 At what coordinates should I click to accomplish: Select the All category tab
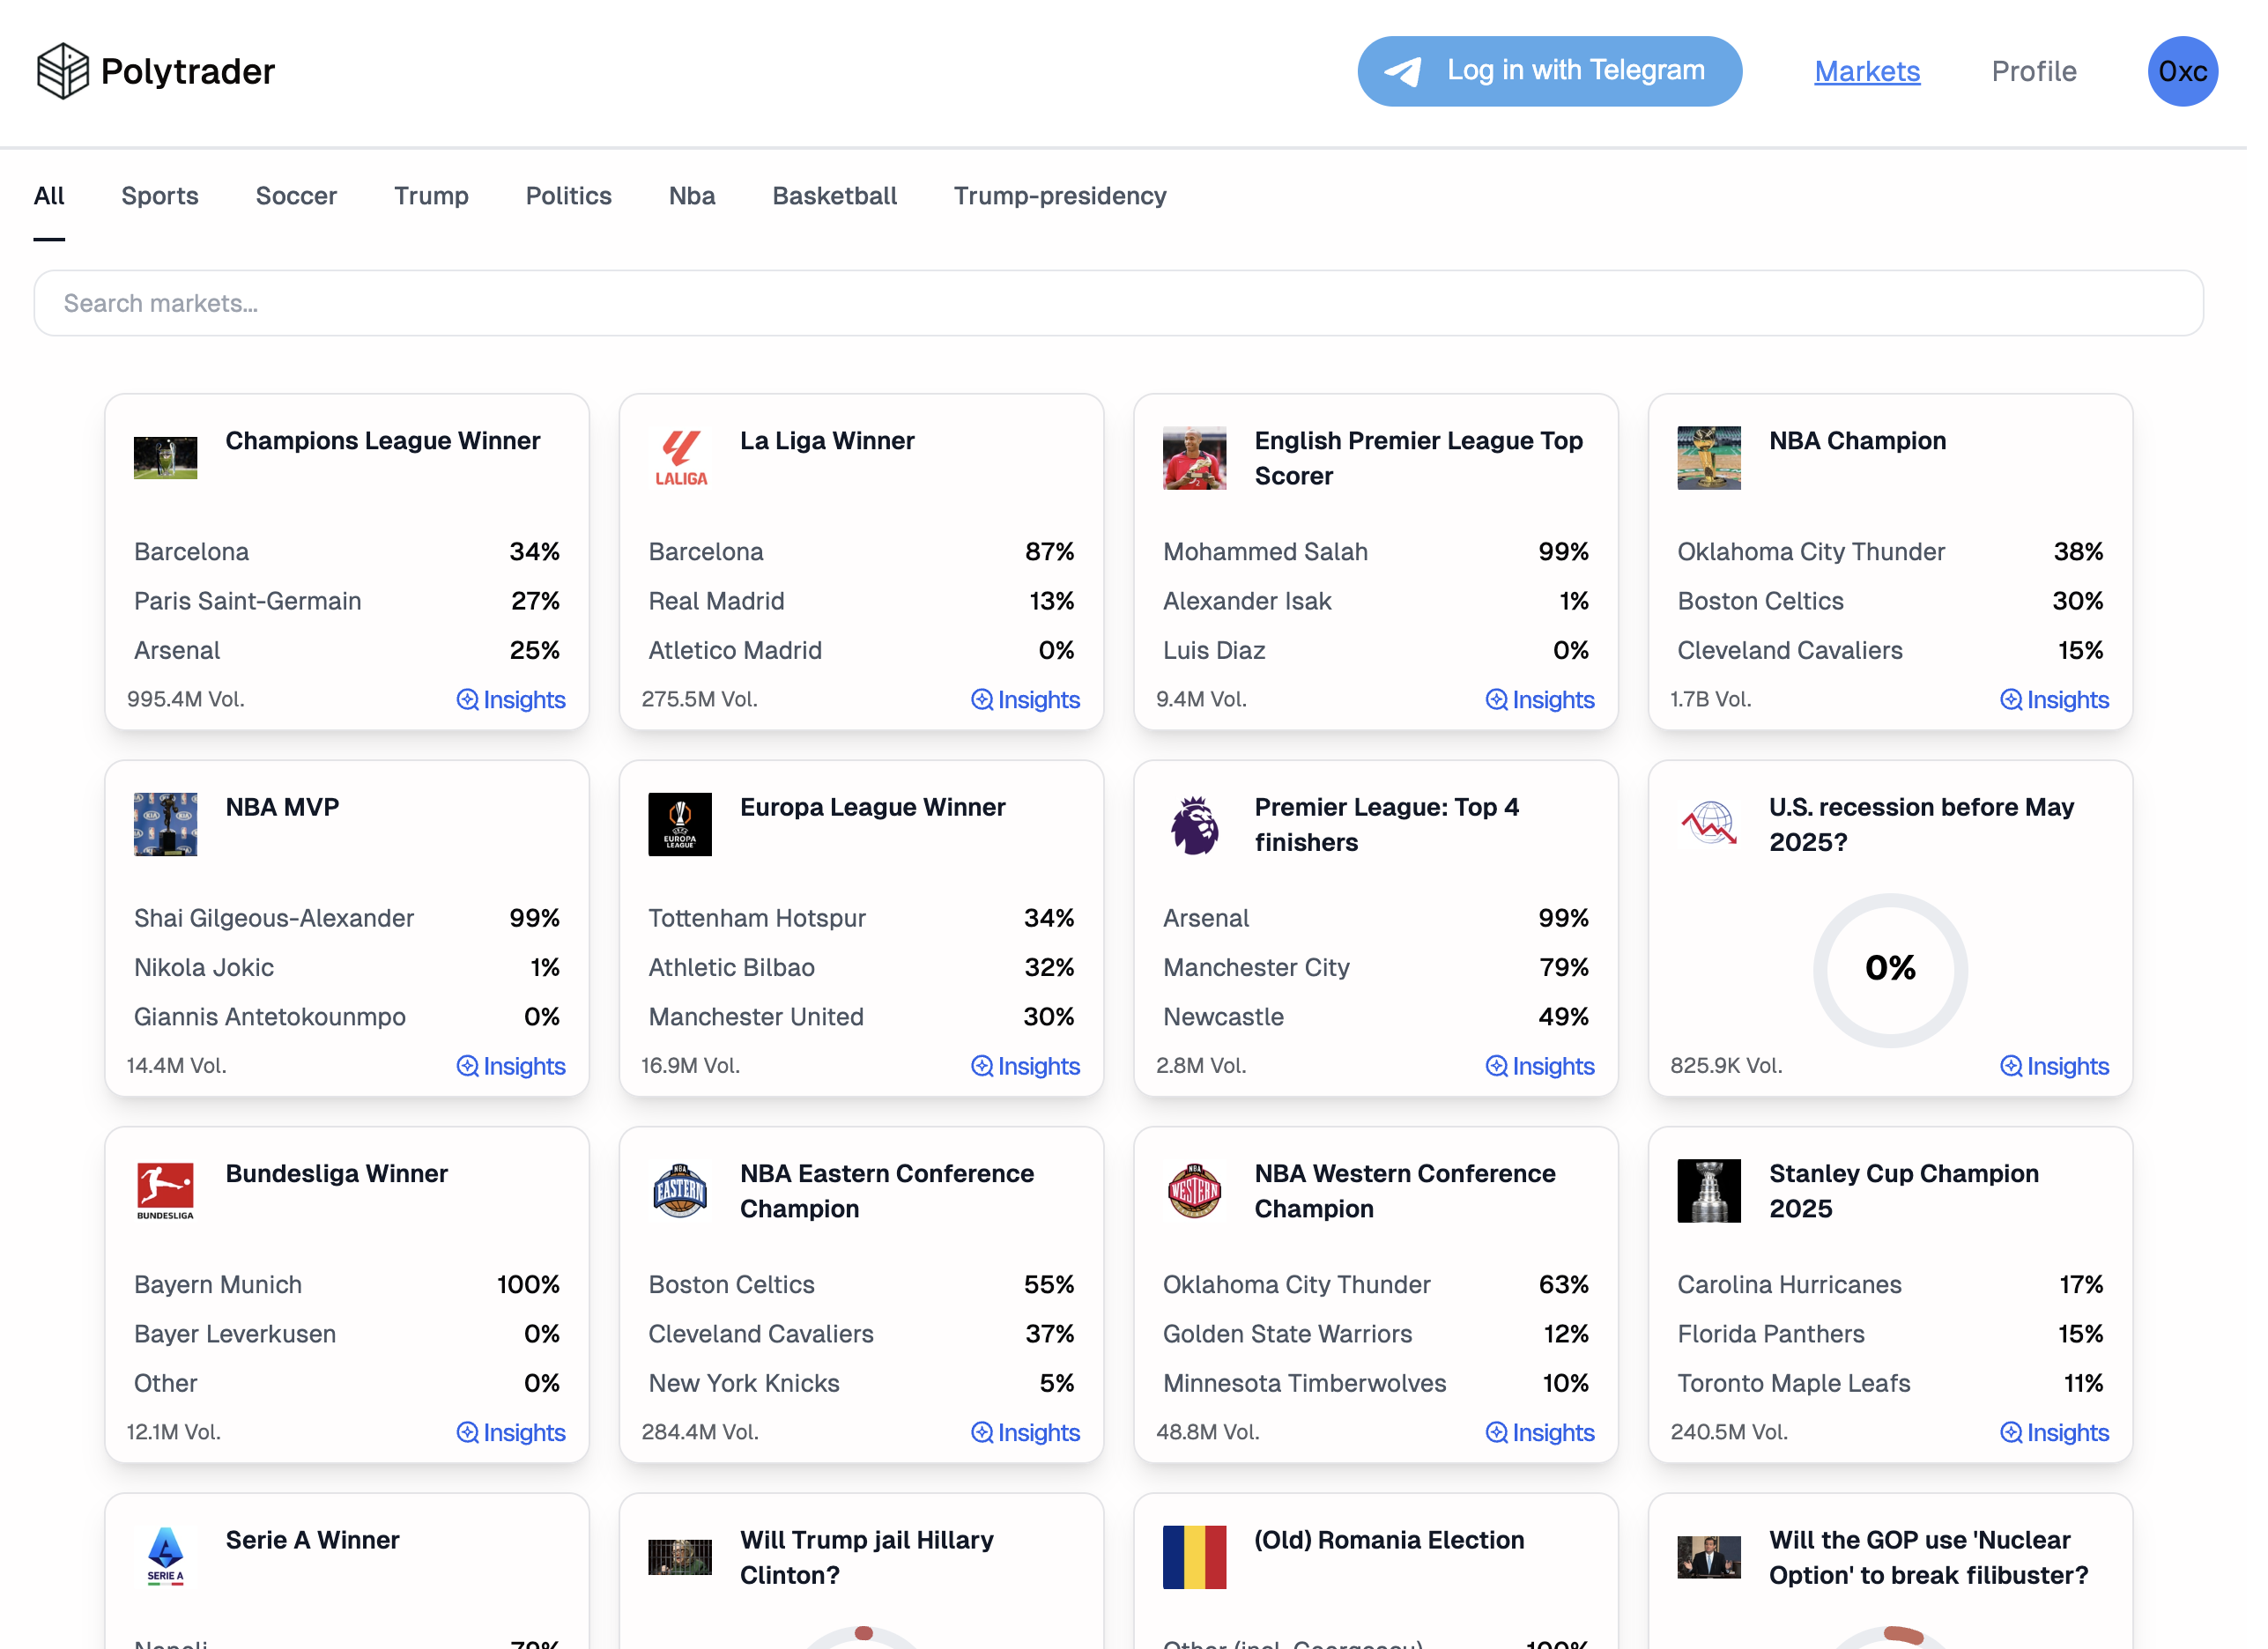49,197
